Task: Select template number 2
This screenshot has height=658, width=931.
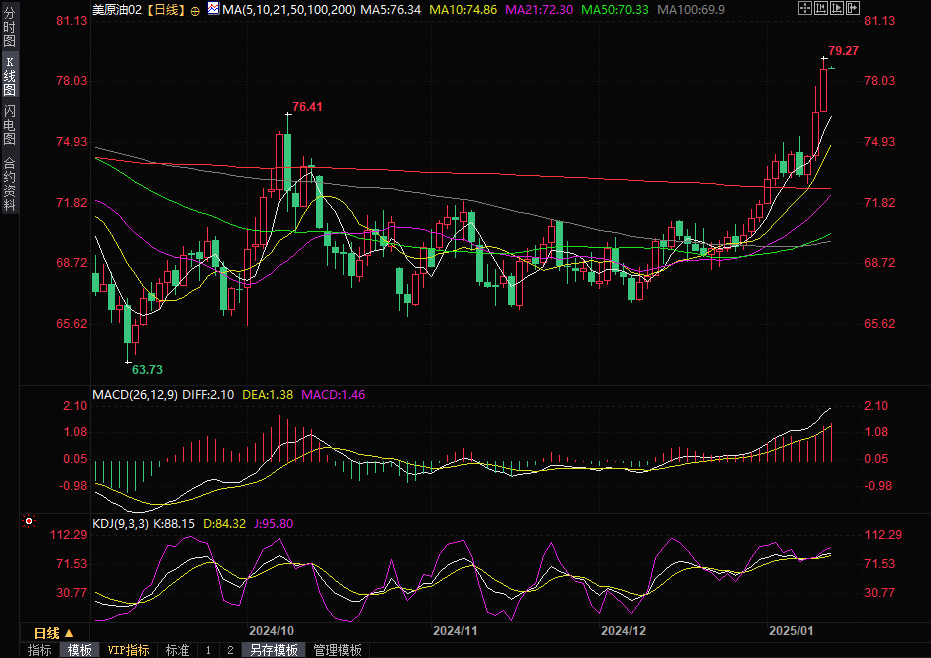Action: (229, 650)
